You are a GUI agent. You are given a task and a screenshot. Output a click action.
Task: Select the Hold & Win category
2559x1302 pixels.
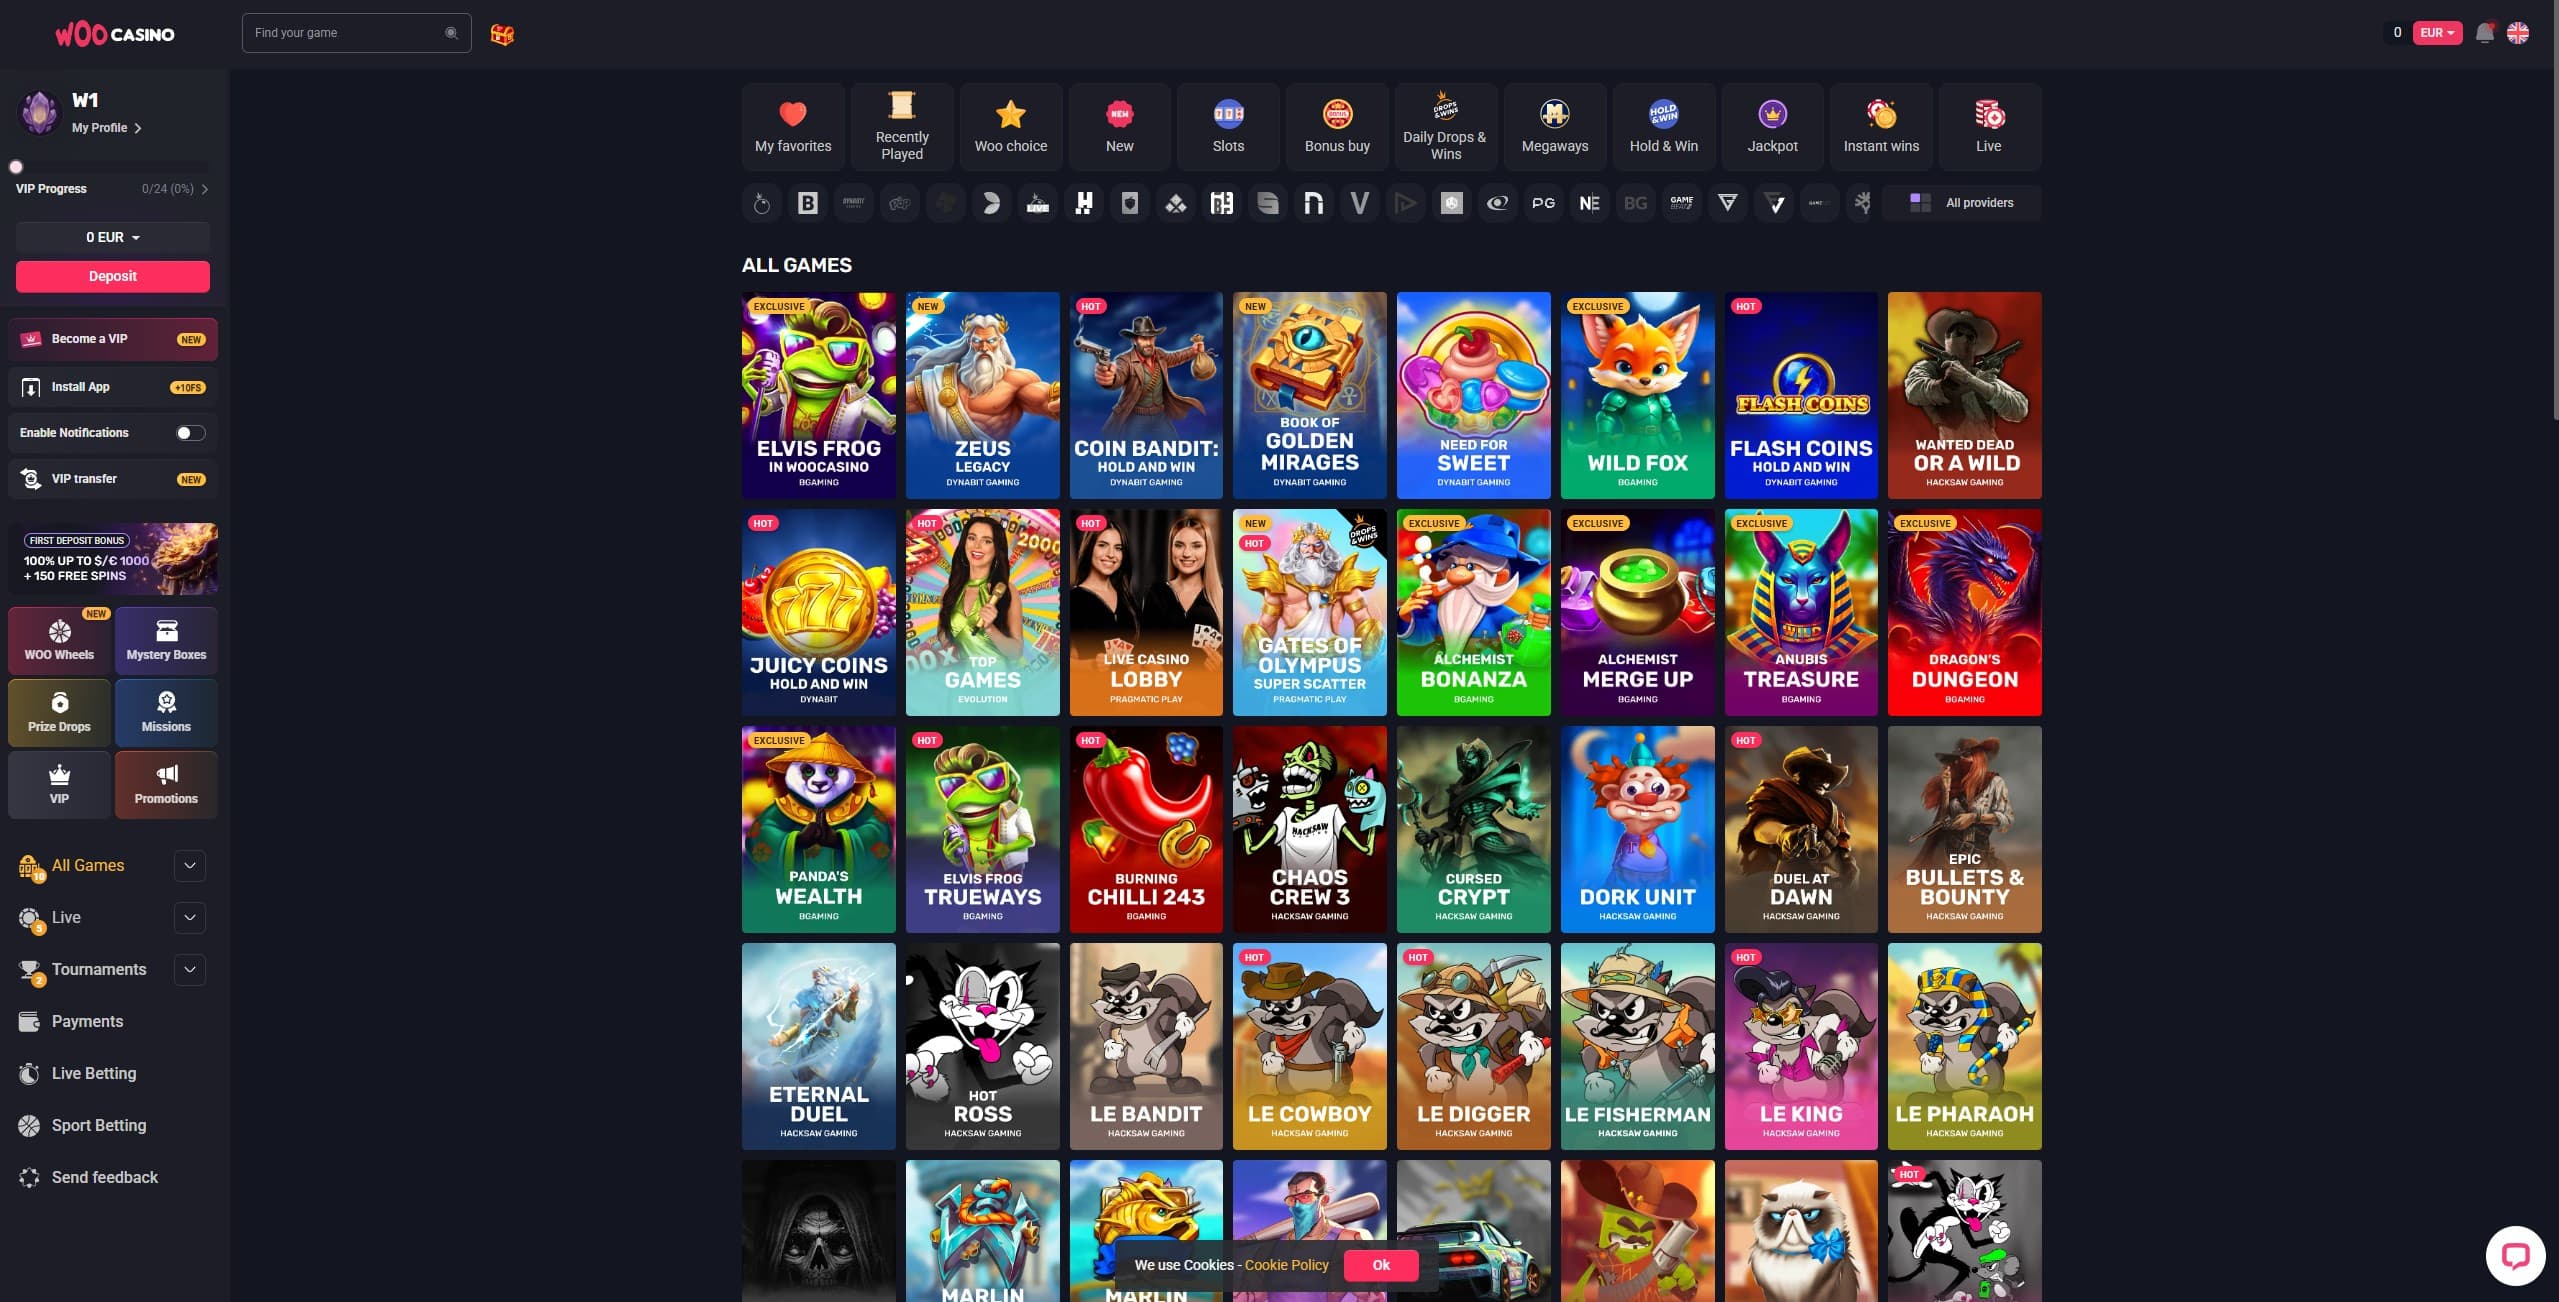(1664, 127)
